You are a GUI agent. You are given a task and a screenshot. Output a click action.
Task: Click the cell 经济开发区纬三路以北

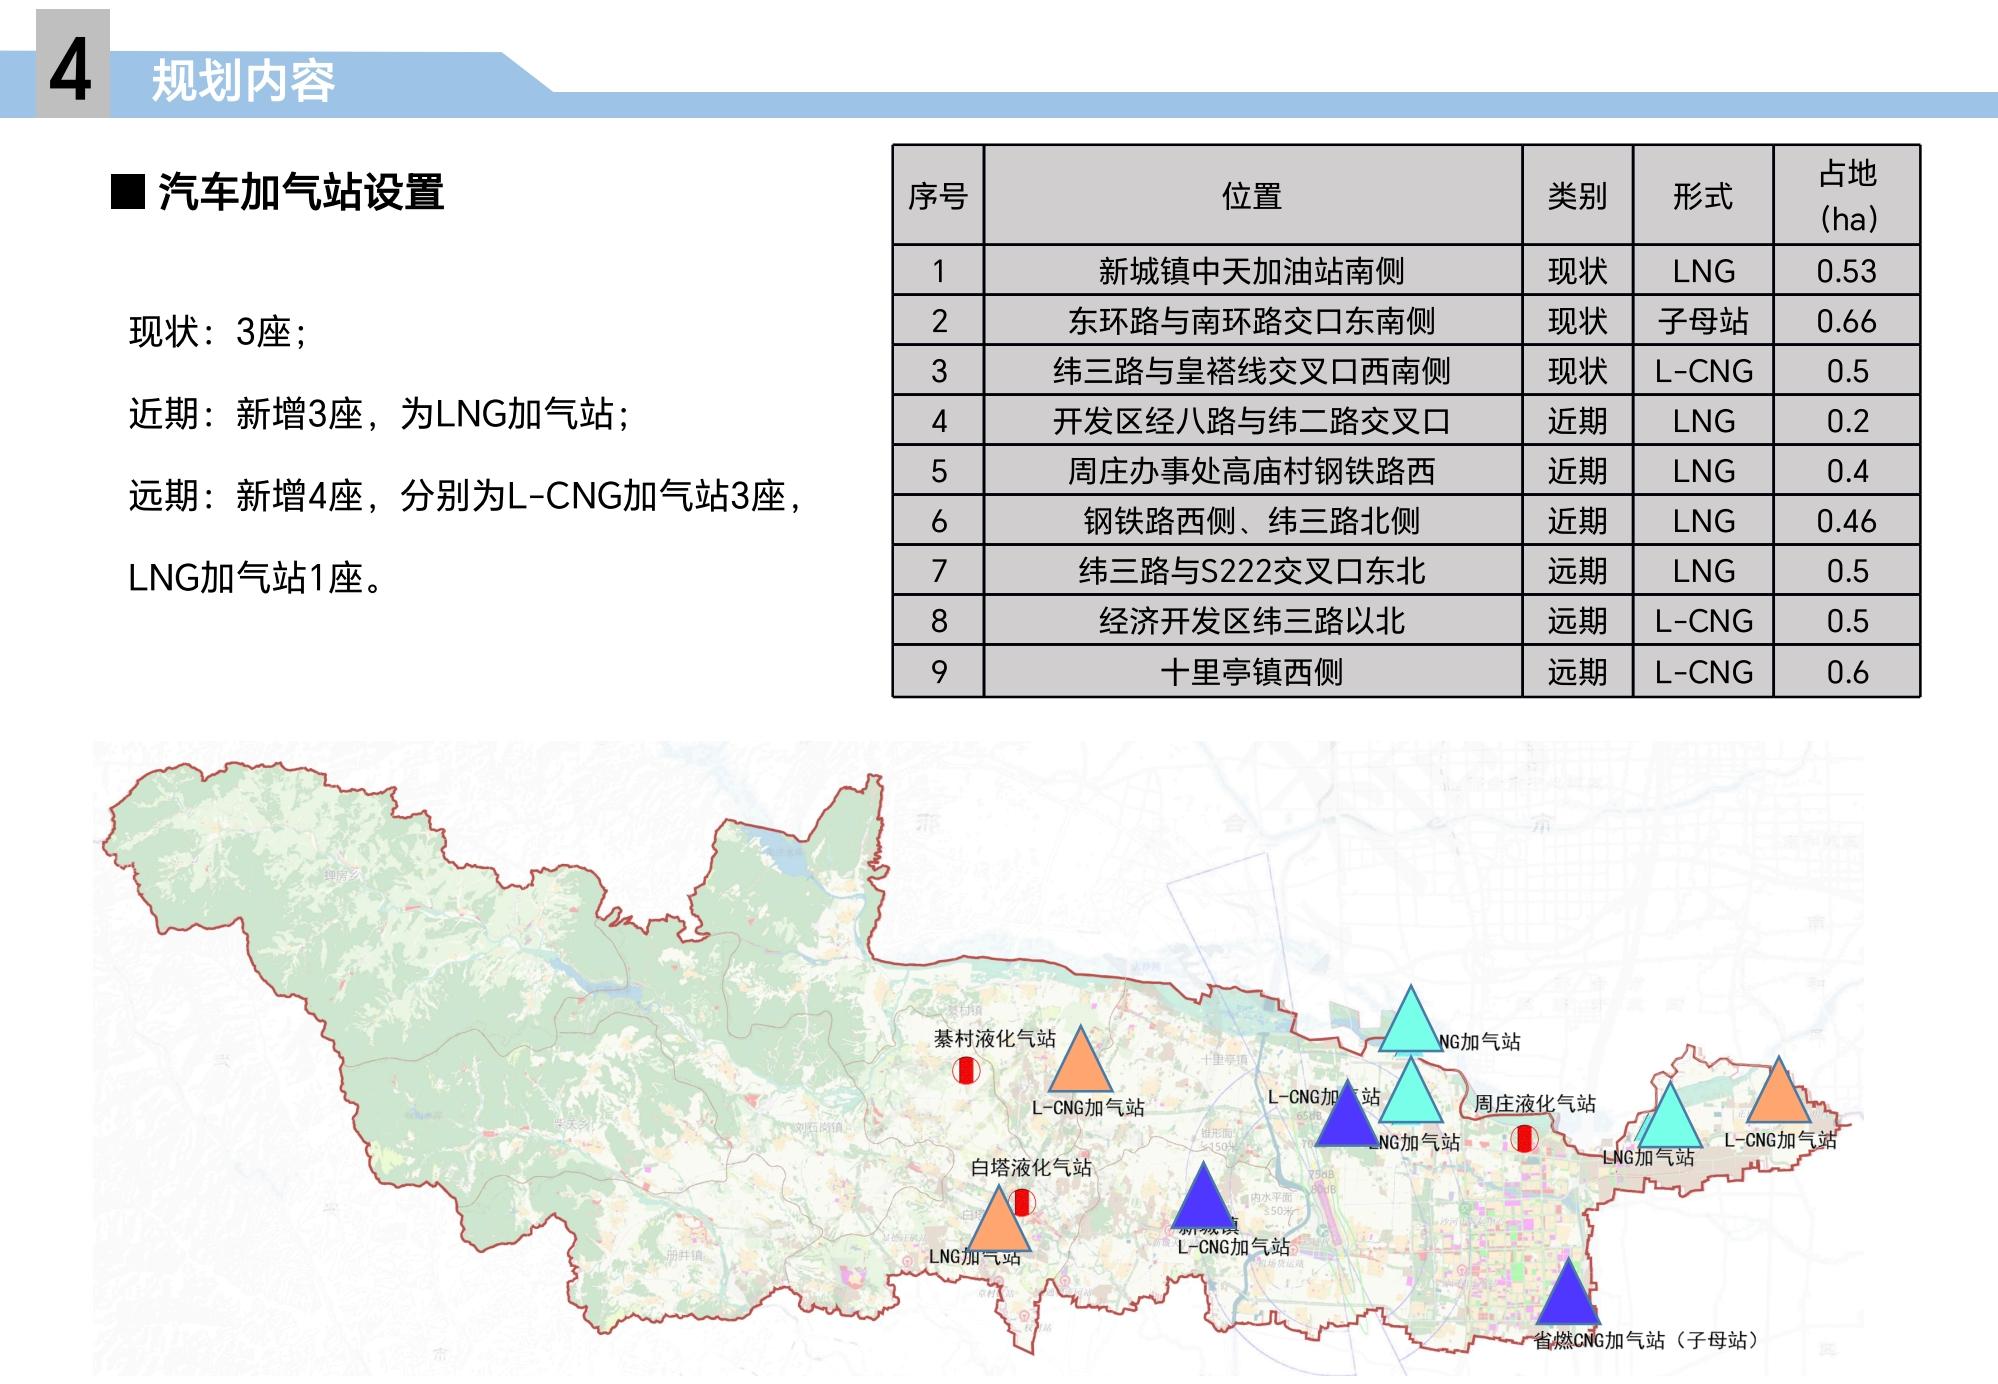pyautogui.click(x=1252, y=621)
